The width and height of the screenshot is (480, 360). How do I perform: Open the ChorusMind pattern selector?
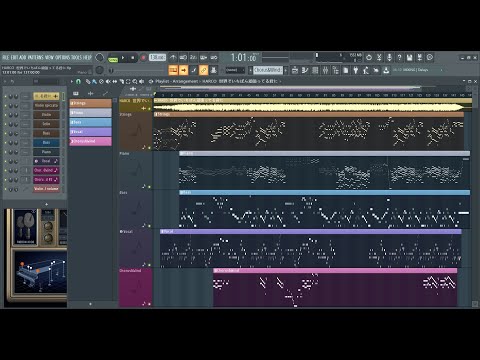click(268, 70)
